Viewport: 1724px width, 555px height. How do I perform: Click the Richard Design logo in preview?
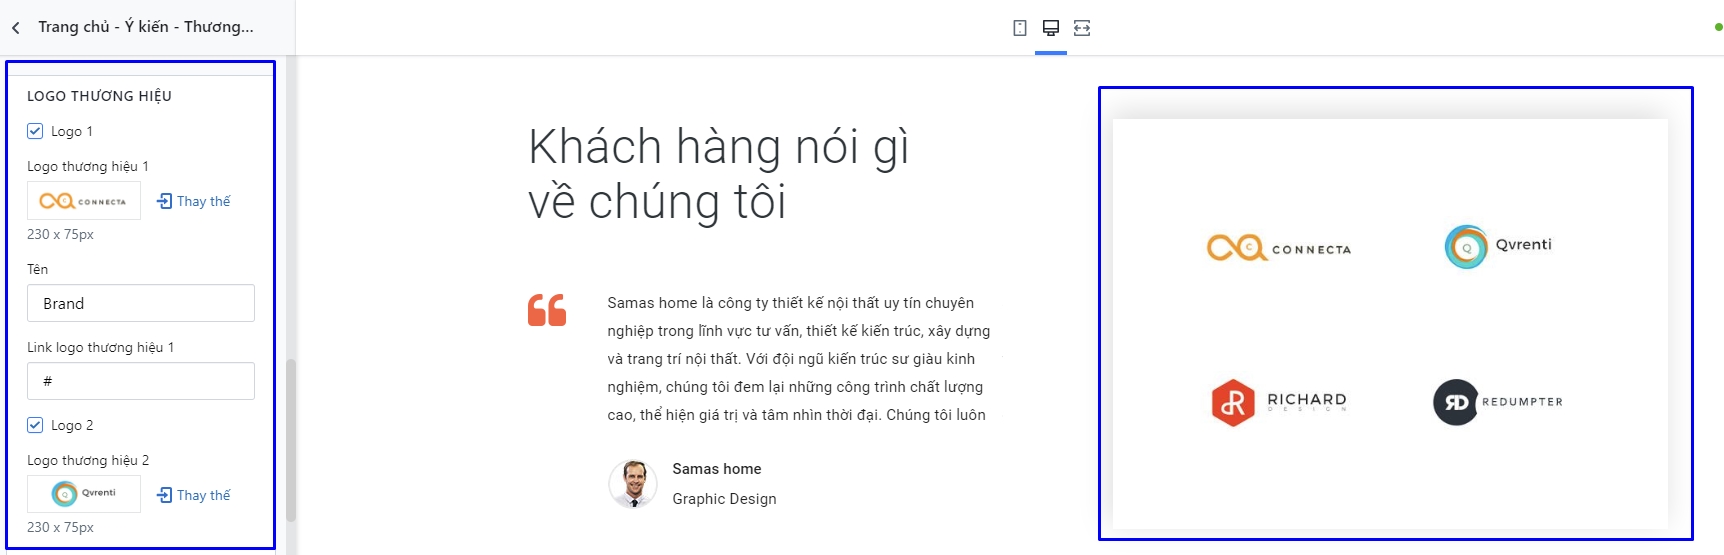click(1279, 402)
